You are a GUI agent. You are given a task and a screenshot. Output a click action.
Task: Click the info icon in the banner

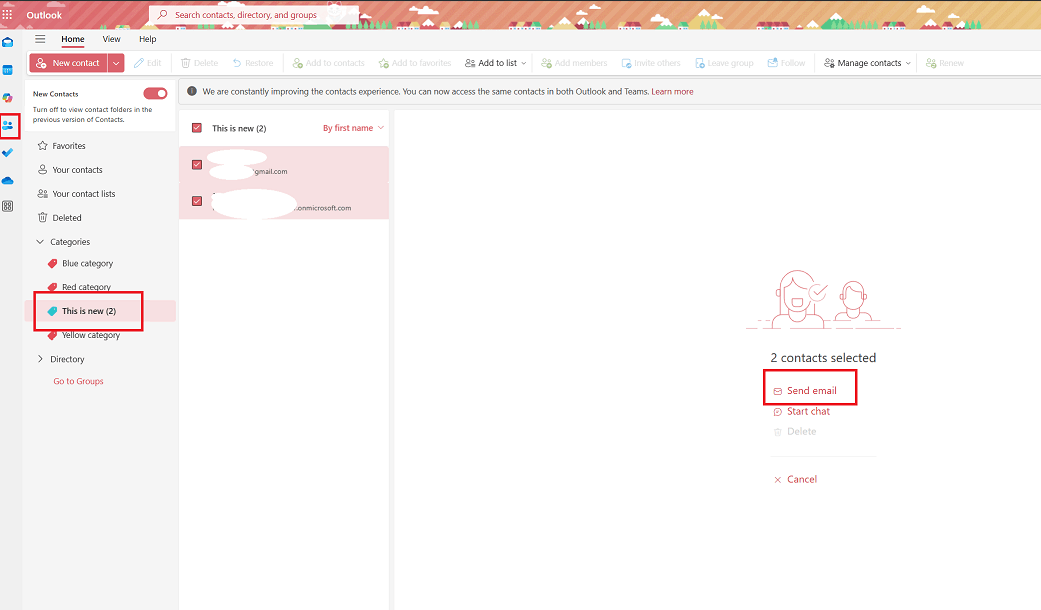pyautogui.click(x=192, y=91)
